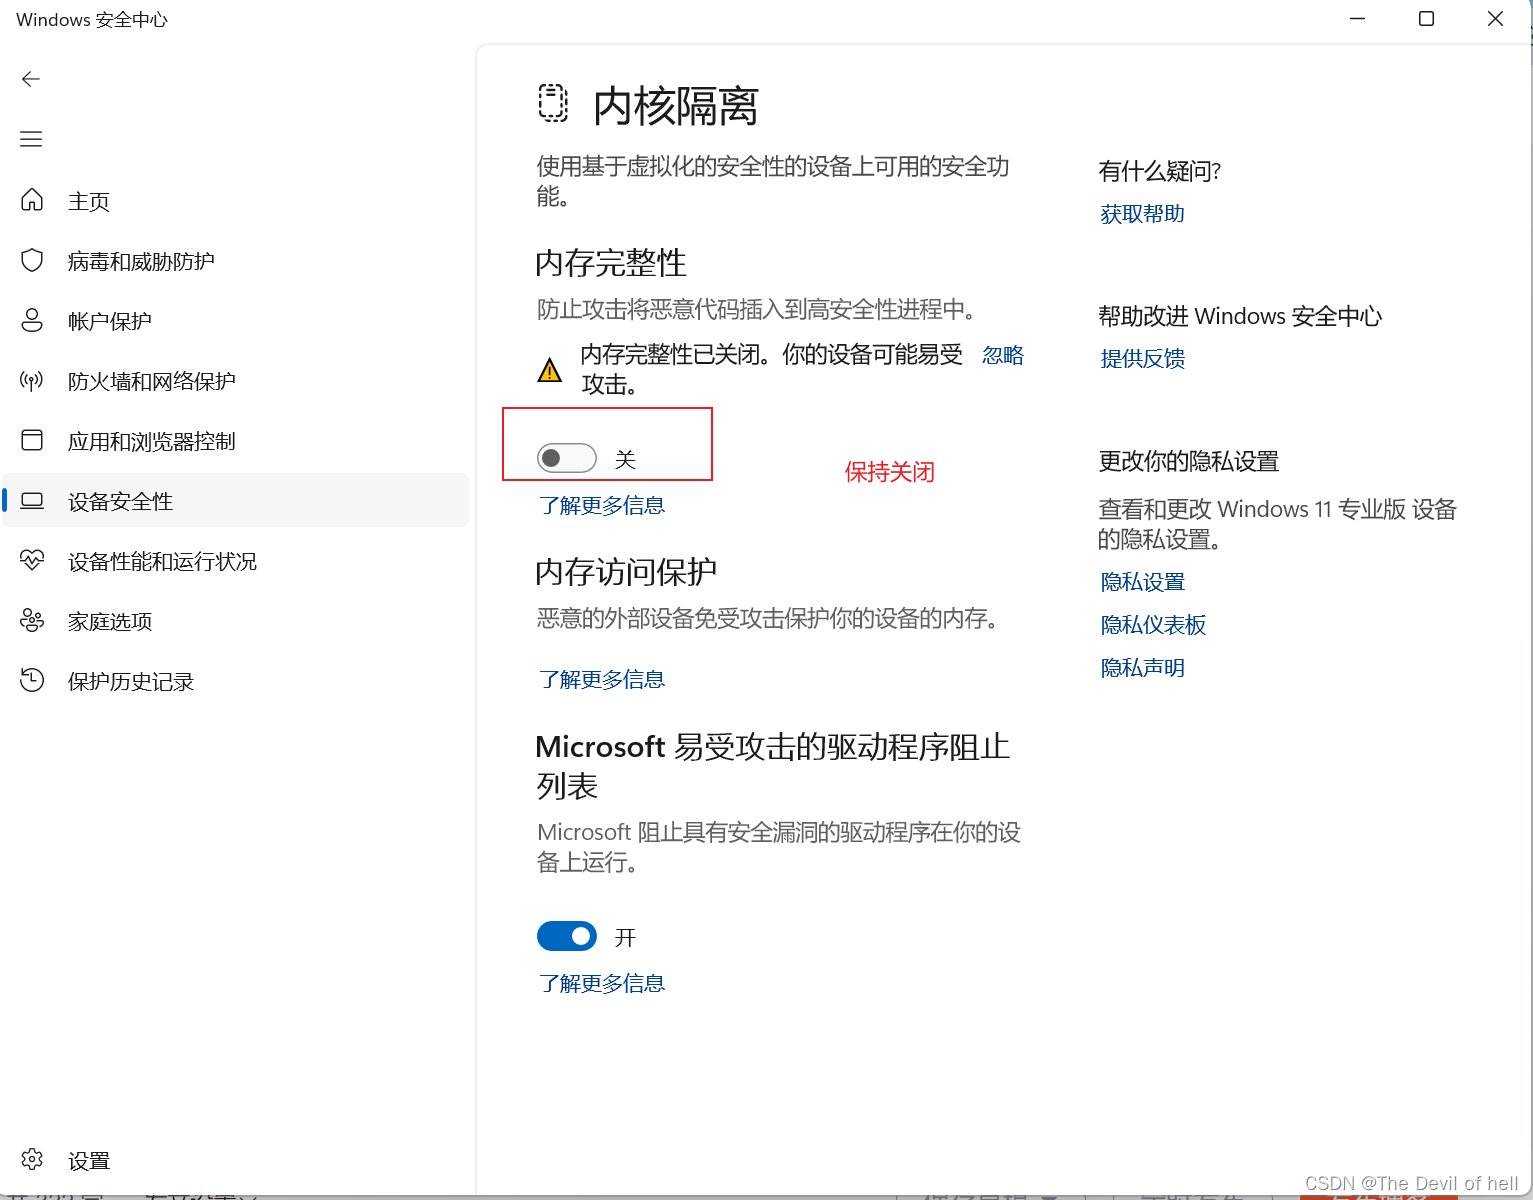Go back using the back arrow

(31, 79)
